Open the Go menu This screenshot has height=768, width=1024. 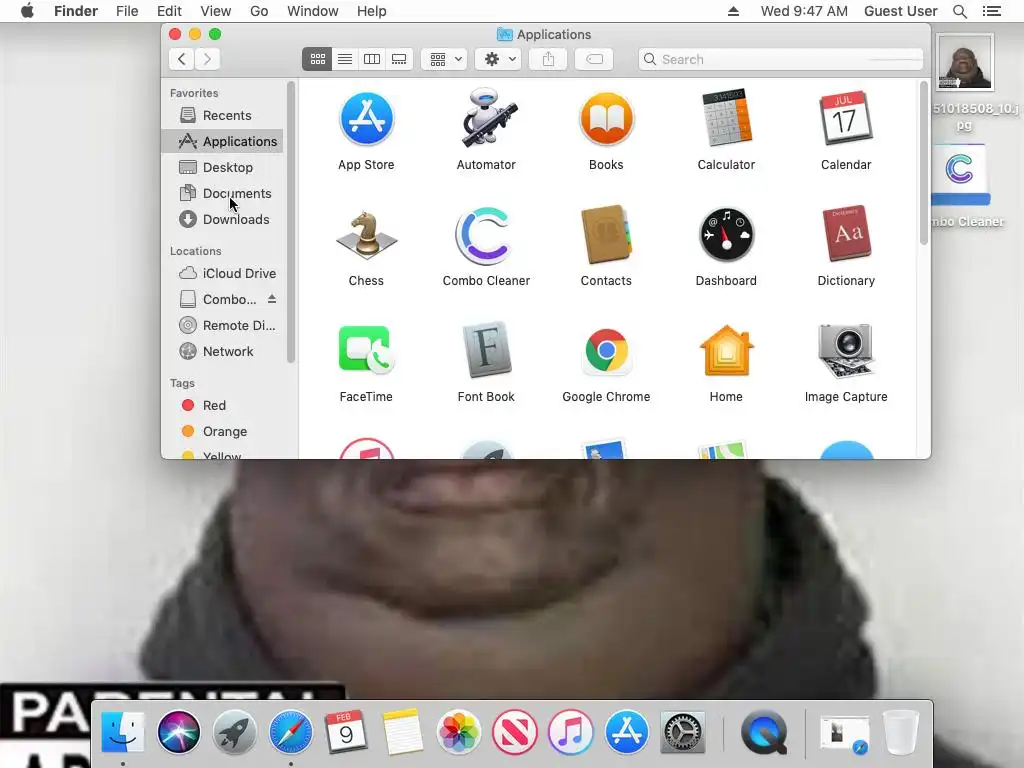click(x=259, y=11)
